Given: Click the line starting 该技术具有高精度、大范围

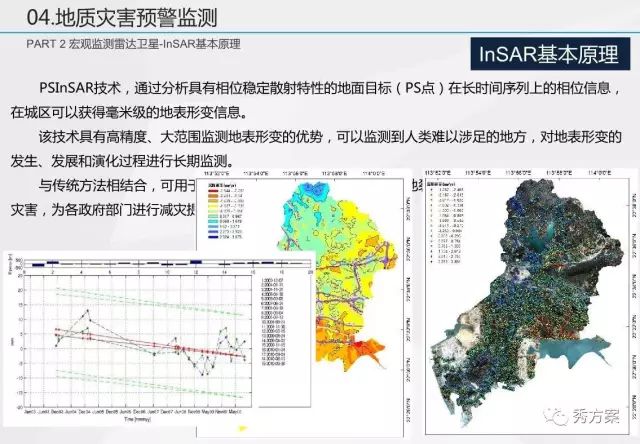Looking at the screenshot, I should click(x=330, y=137).
